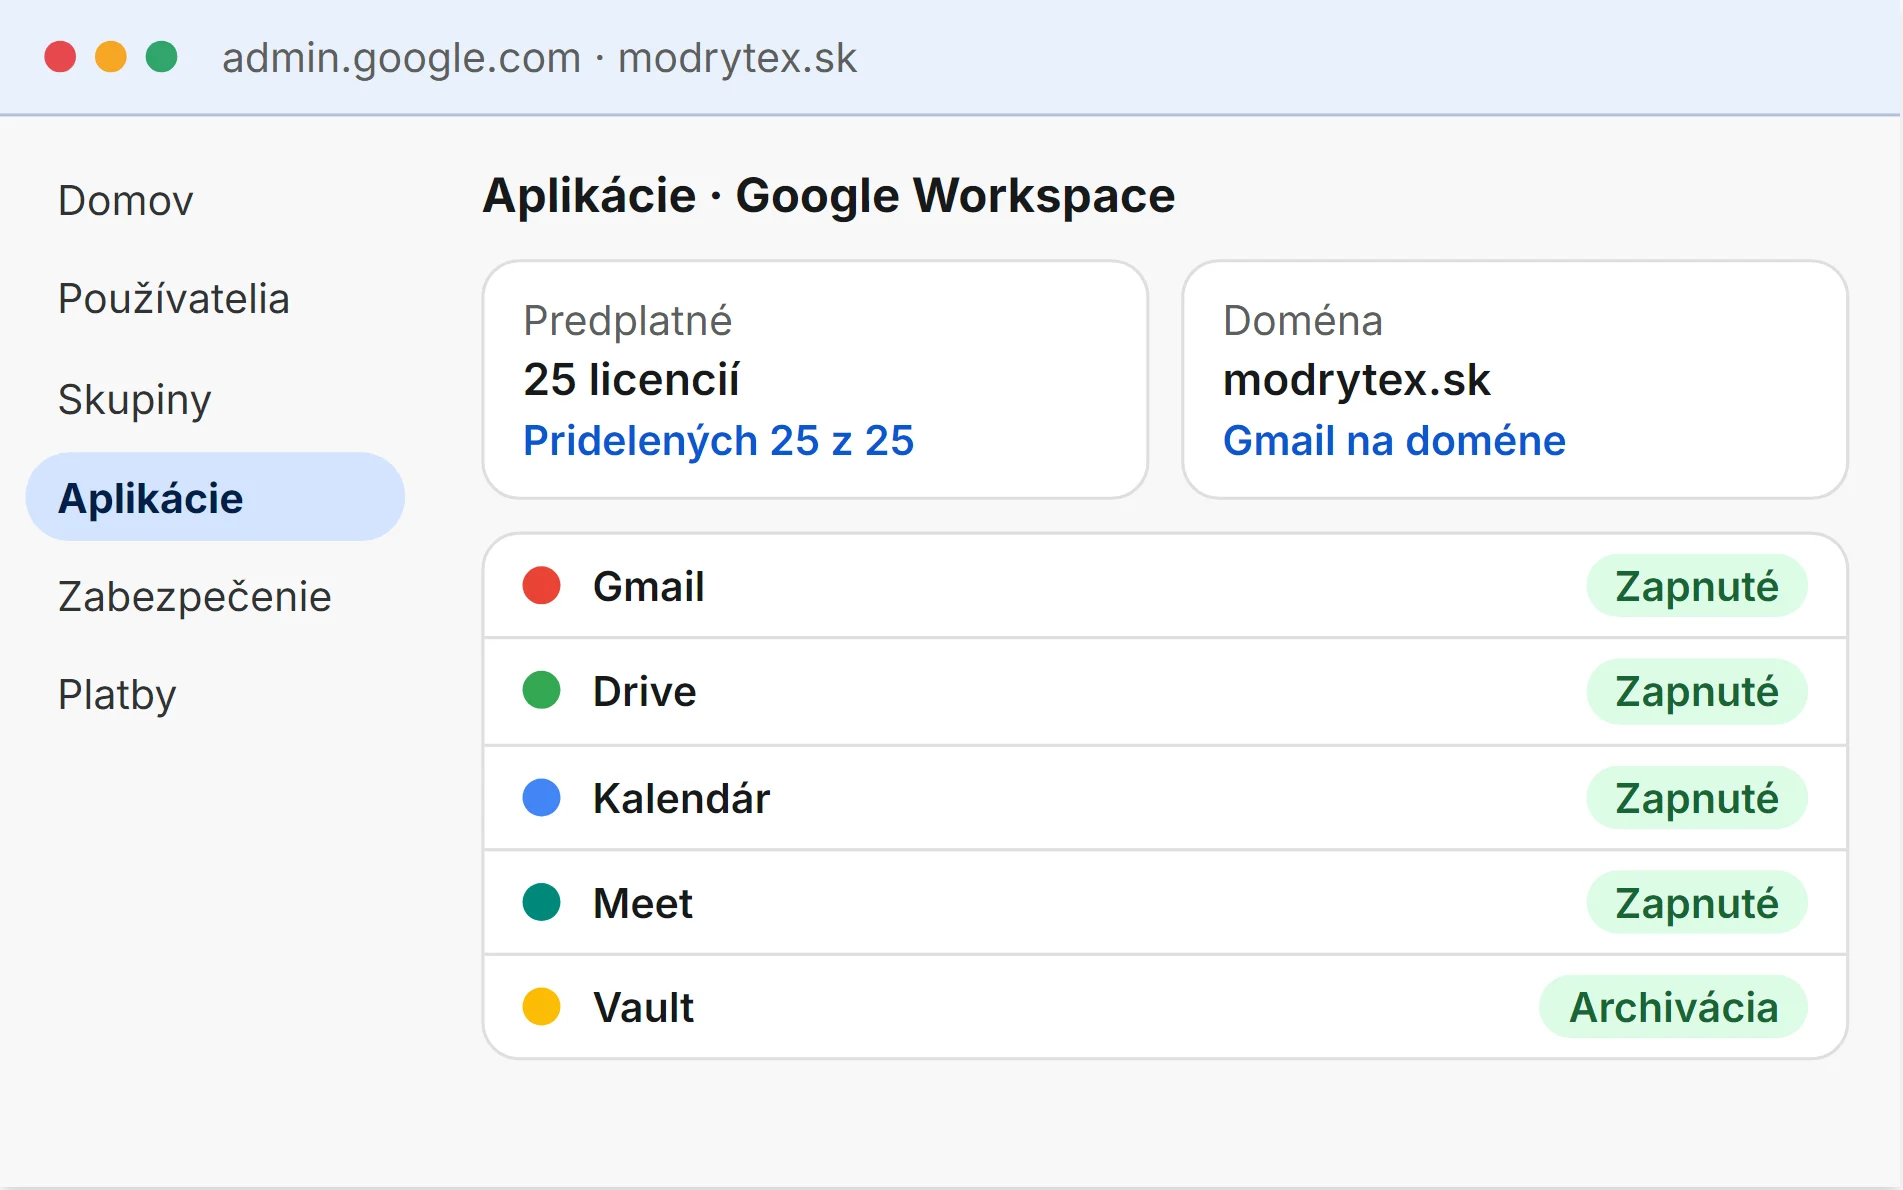Open the Drive app row name
Image resolution: width=1903 pixels, height=1190 pixels.
644,692
